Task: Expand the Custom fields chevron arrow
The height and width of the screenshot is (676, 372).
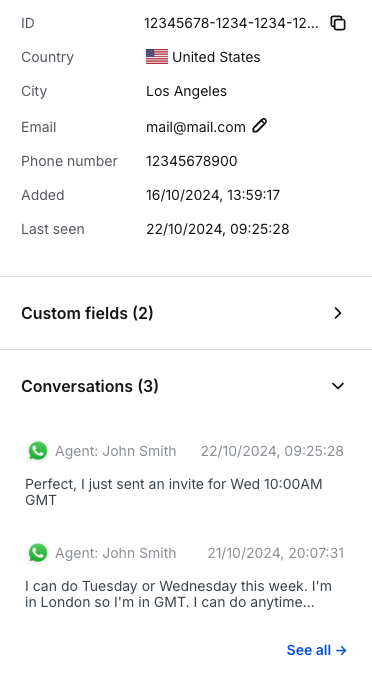Action: pyautogui.click(x=338, y=313)
